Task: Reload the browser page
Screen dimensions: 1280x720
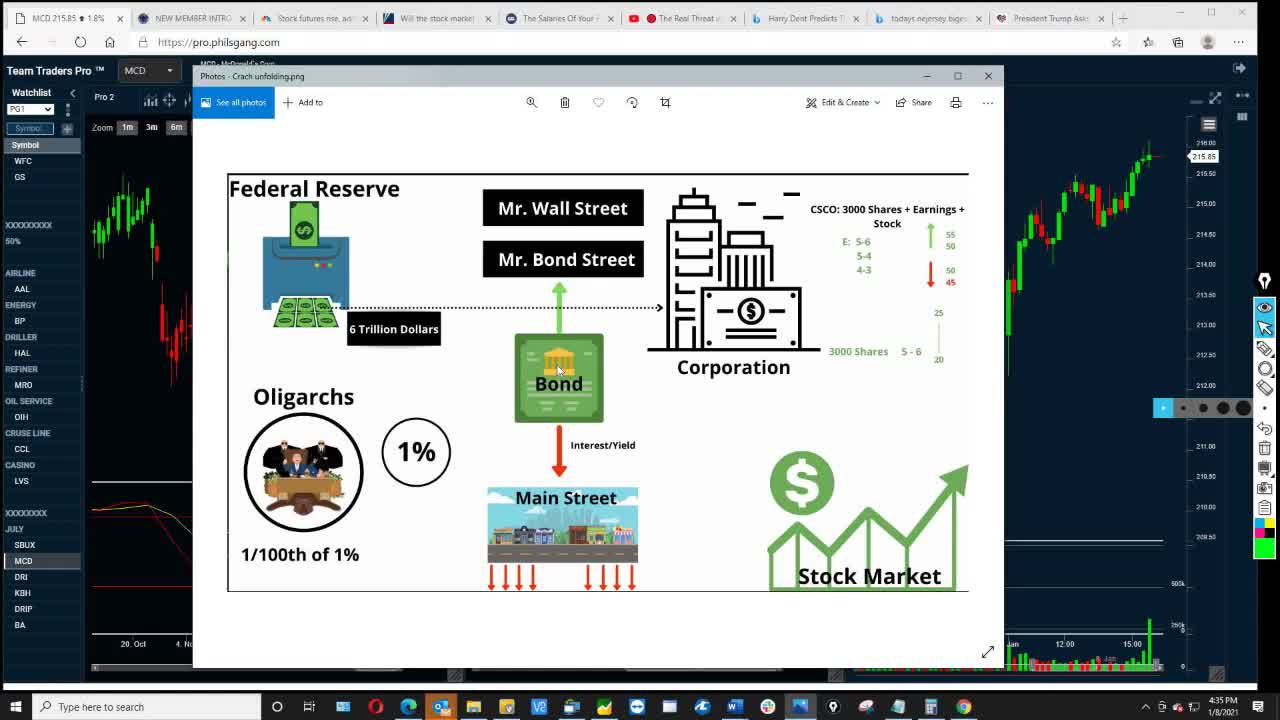Action: tap(80, 42)
